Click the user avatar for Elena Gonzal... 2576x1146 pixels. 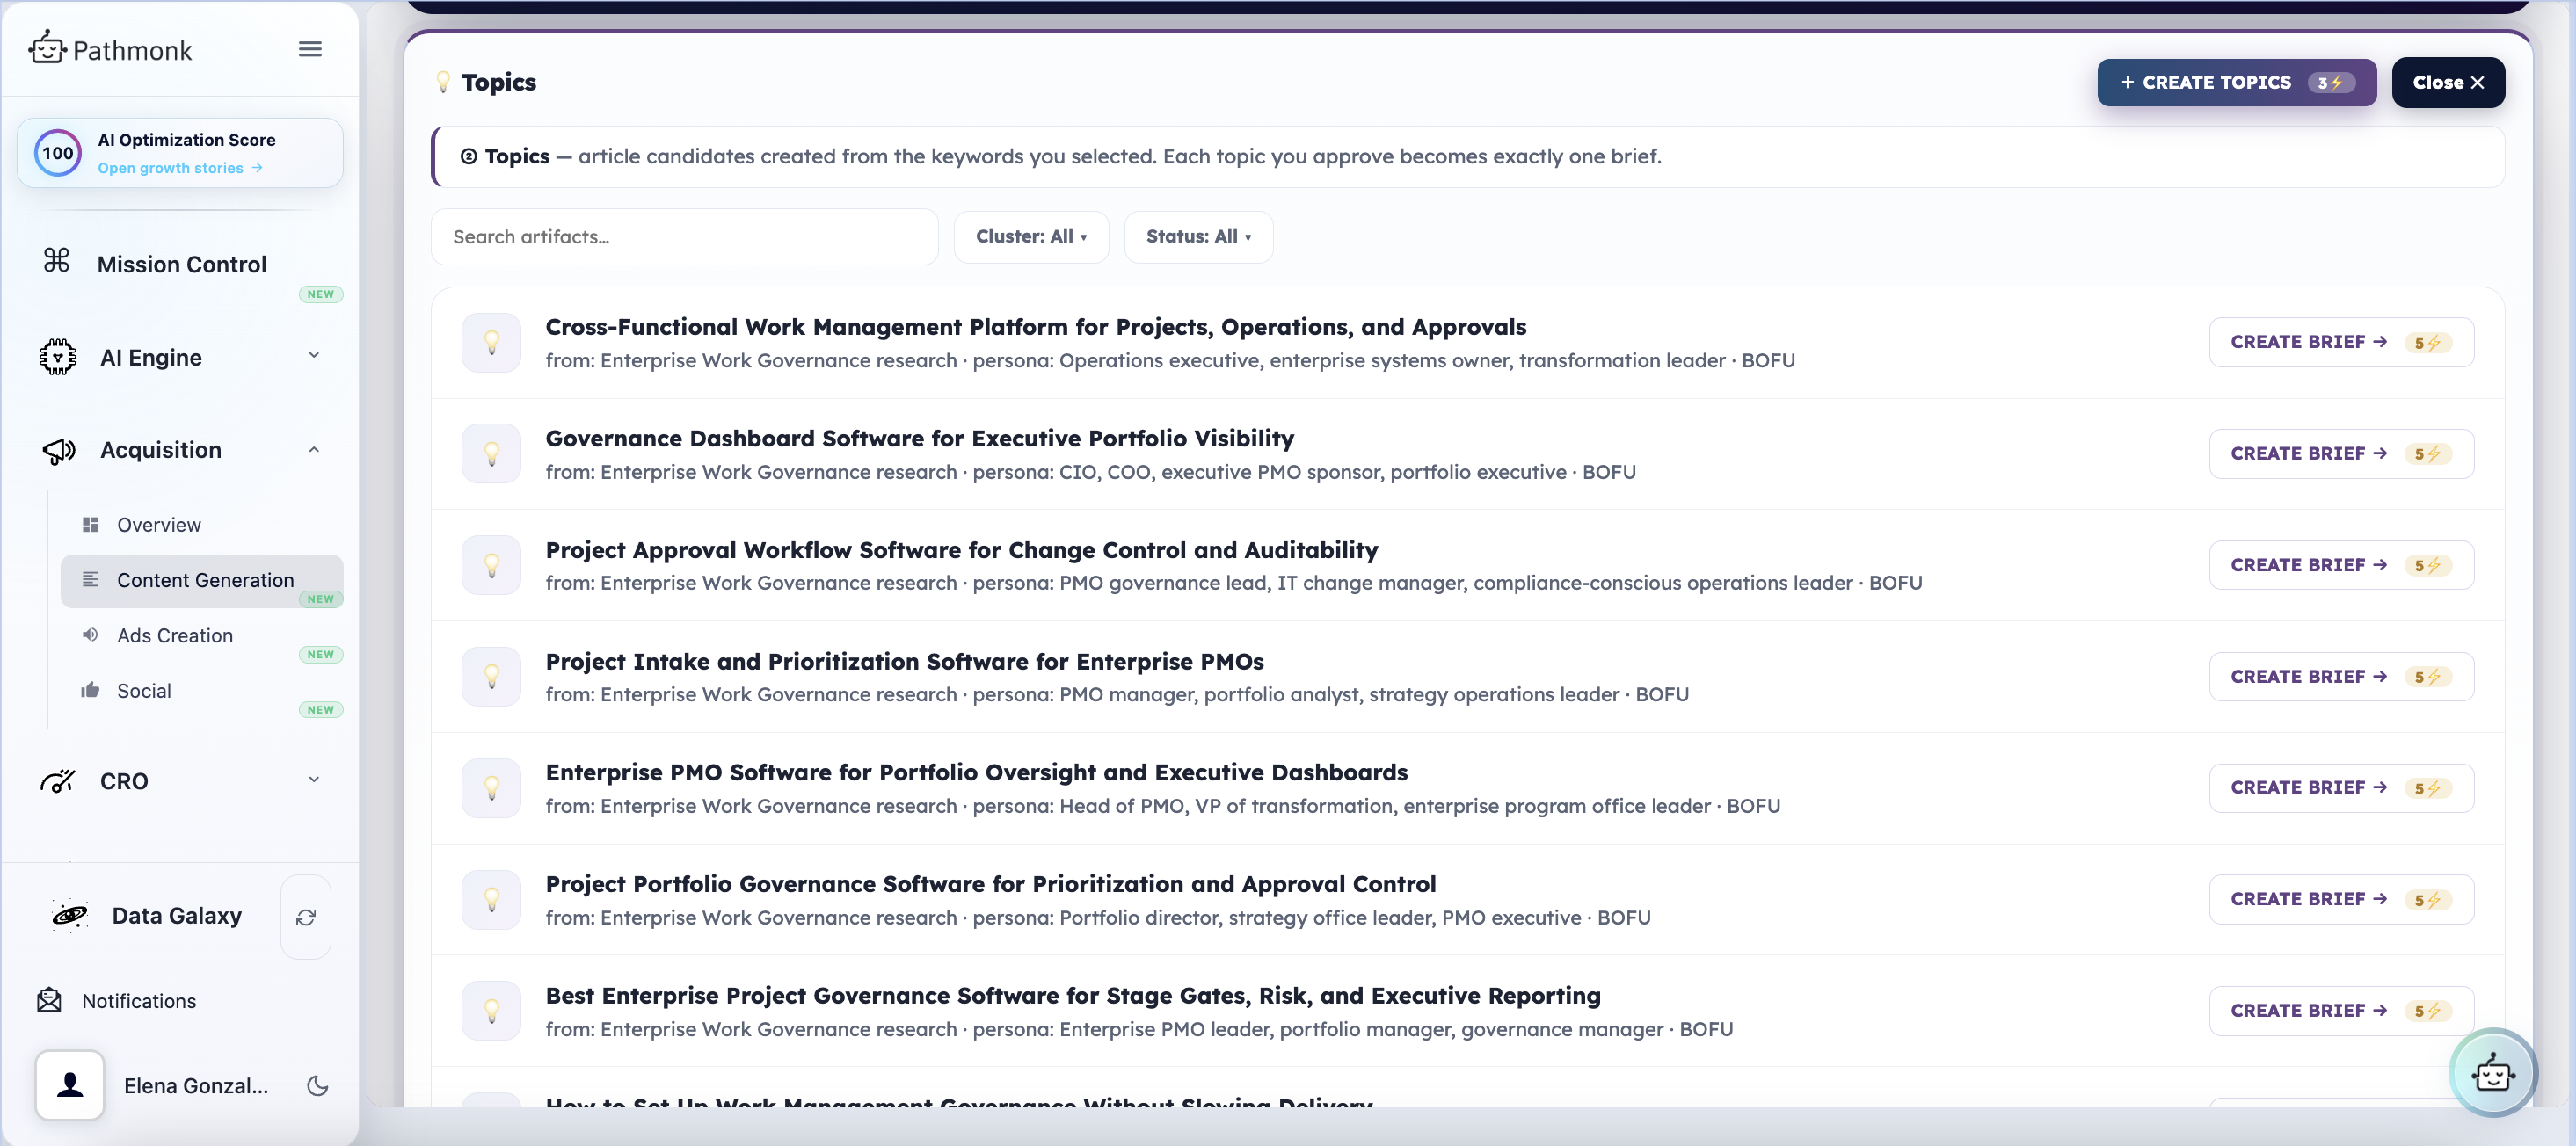[70, 1085]
